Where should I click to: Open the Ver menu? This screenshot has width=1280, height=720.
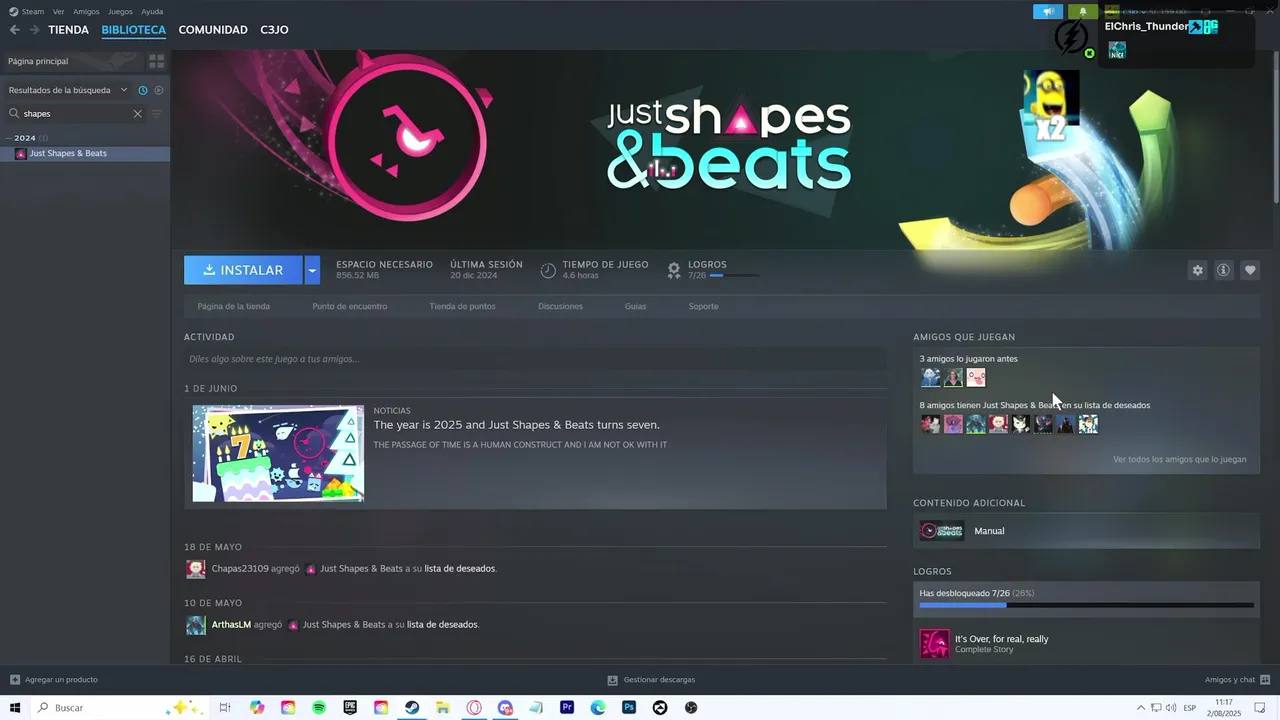[58, 11]
